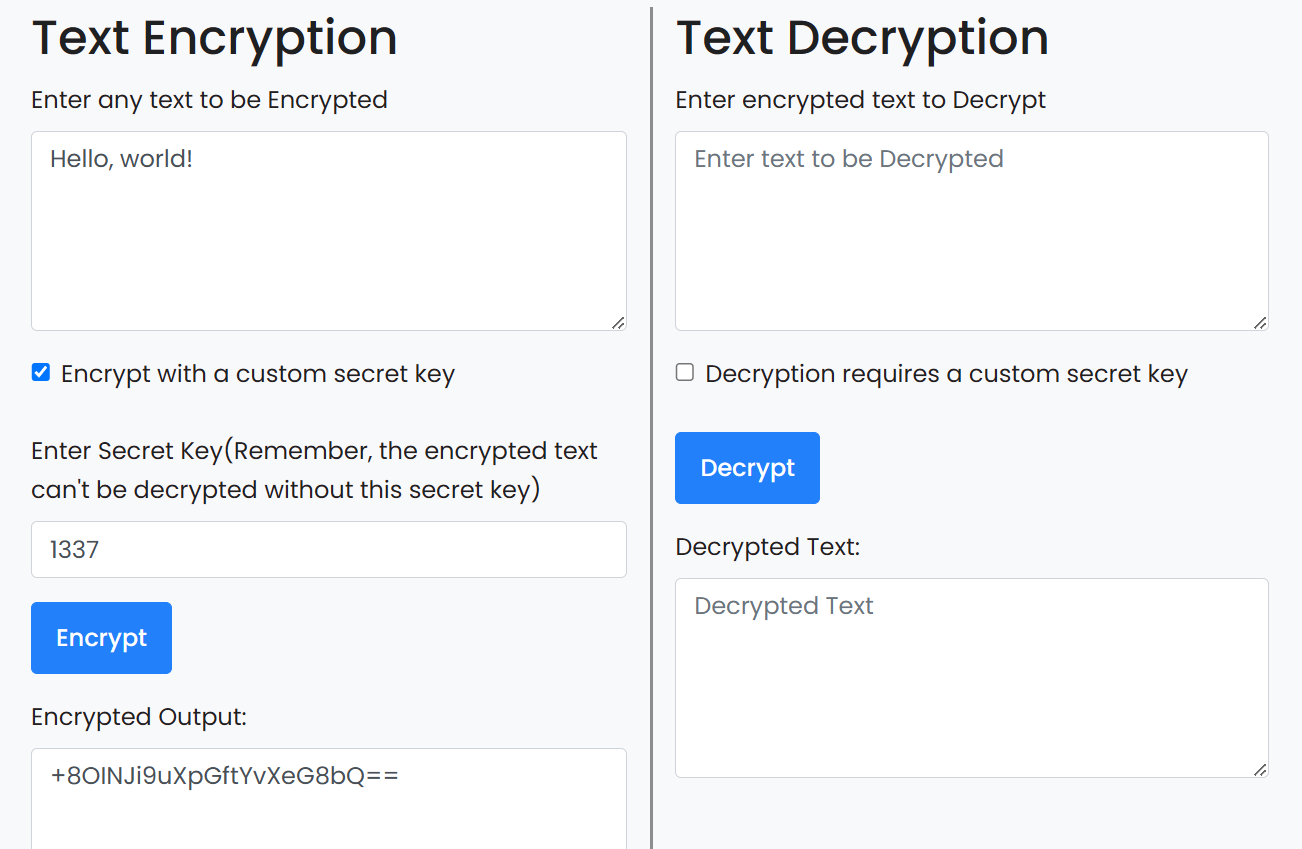Enable Decryption requires a custom secret key
Screen dimensions: 1302x849
(x=685, y=373)
